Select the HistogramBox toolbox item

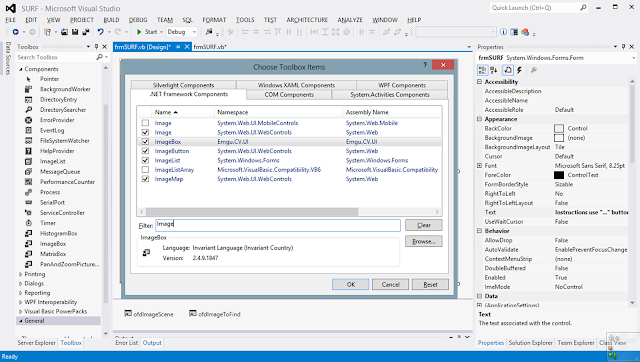pyautogui.click(x=58, y=233)
